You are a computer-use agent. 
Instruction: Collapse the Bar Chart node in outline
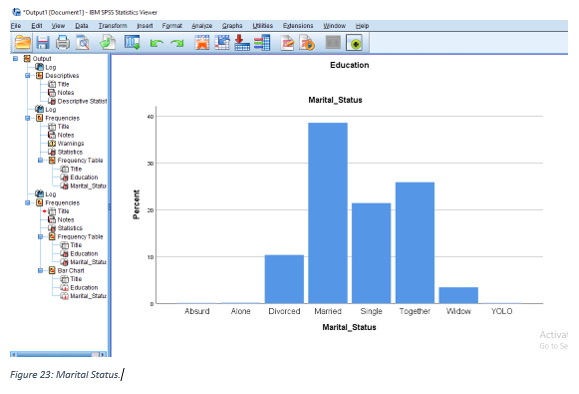pyautogui.click(x=40, y=270)
